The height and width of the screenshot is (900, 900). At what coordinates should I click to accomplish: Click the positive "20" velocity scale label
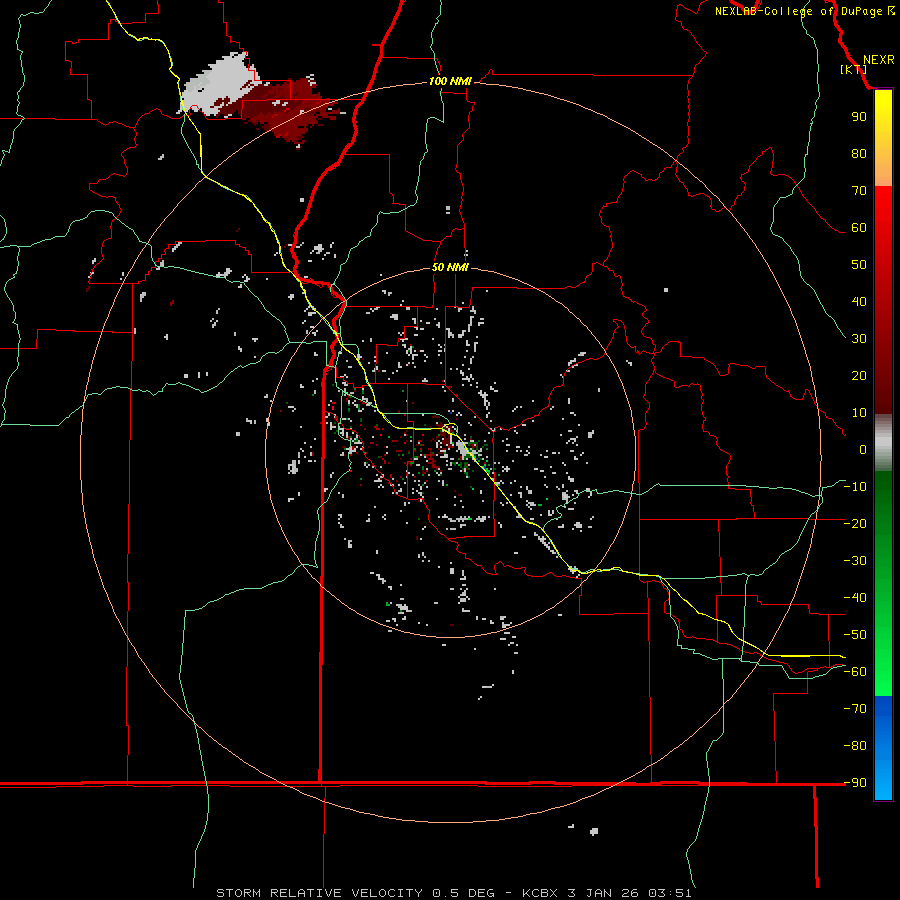coord(859,375)
